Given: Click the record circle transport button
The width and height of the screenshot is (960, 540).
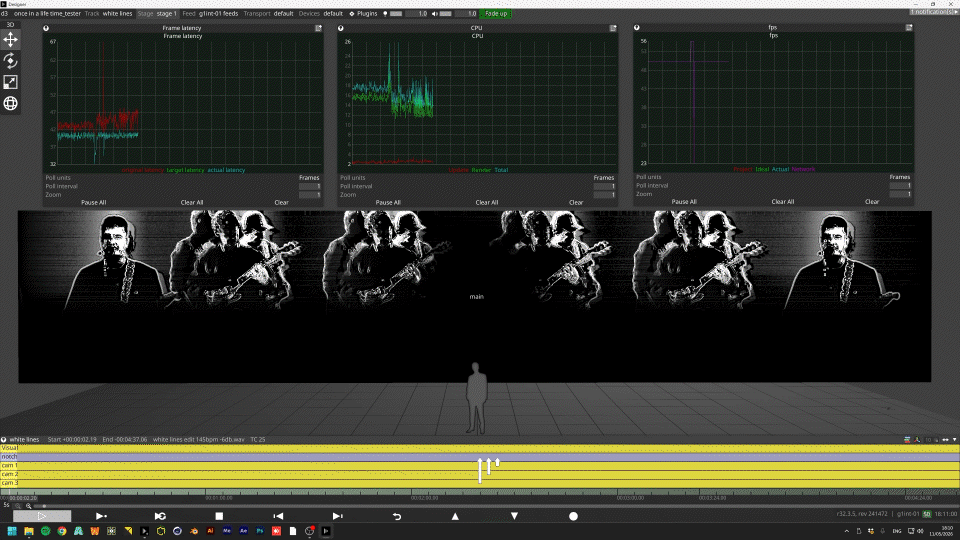Looking at the screenshot, I should pos(573,516).
